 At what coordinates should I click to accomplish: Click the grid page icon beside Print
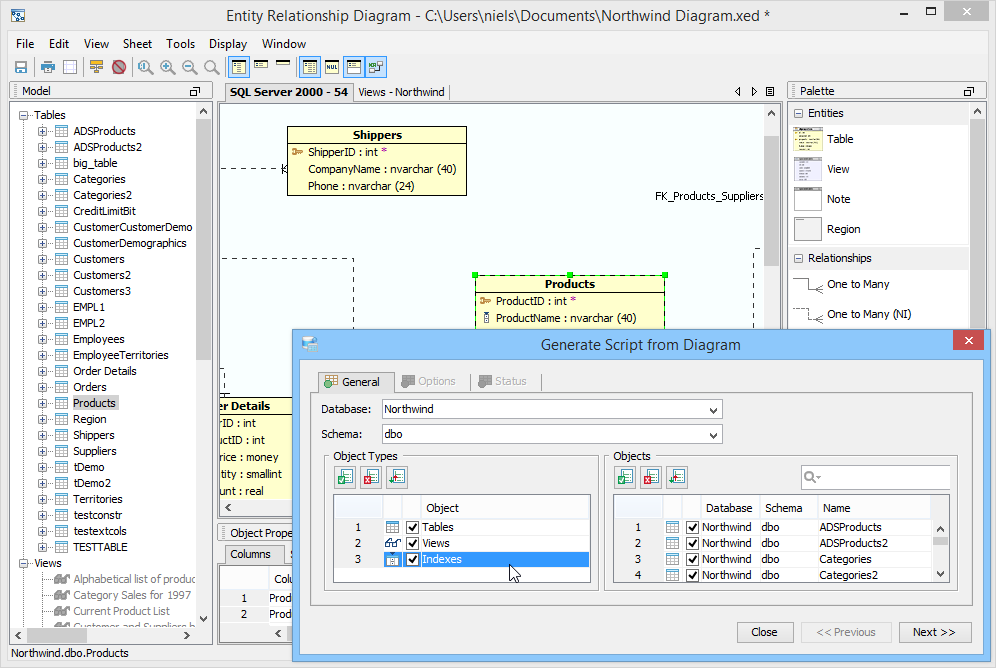tap(70, 67)
